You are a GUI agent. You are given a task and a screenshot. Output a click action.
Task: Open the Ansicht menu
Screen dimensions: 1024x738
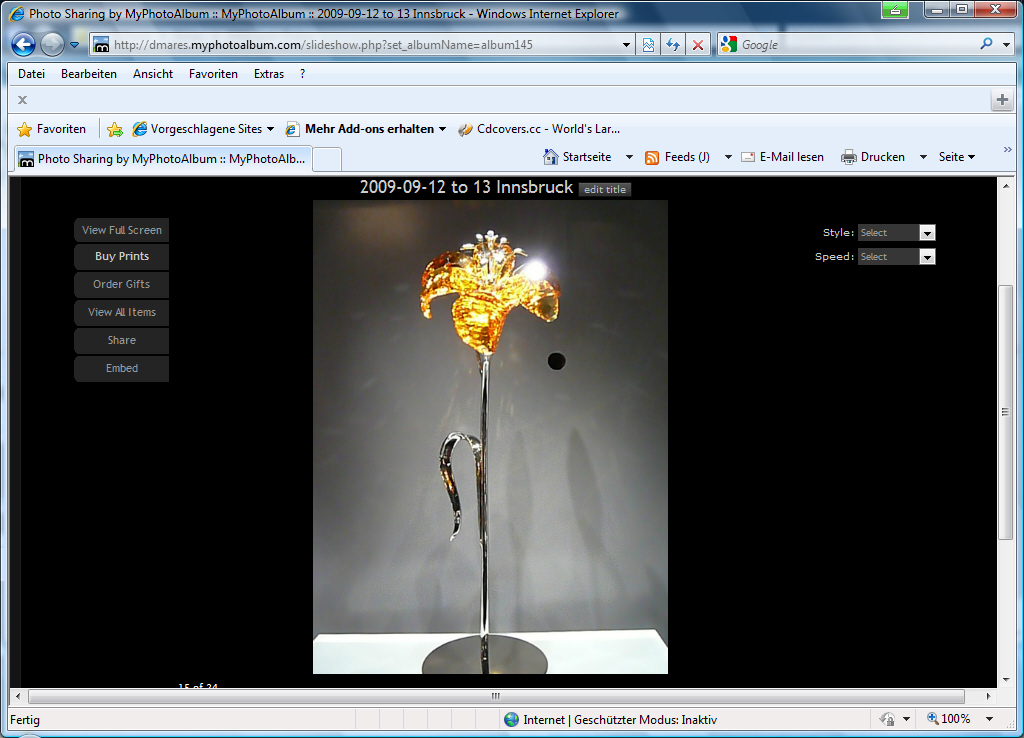152,74
